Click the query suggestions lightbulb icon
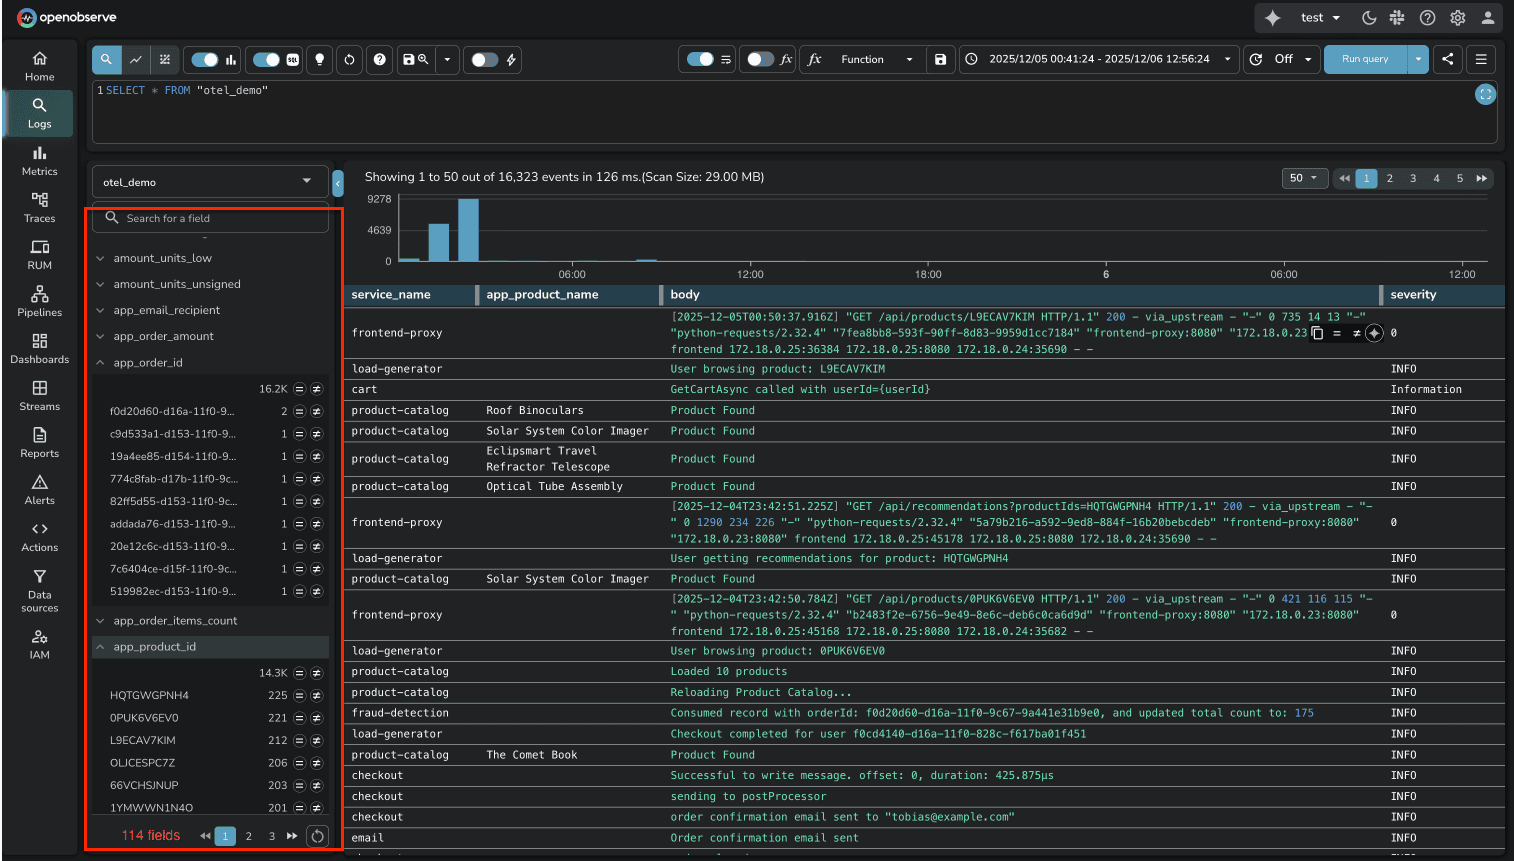This screenshot has height=861, width=1514. 319,60
